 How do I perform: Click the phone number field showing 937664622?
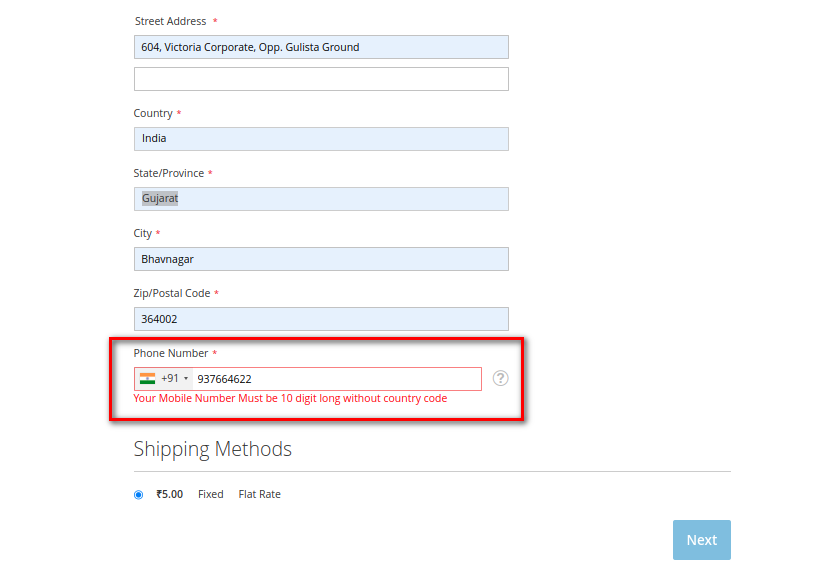(336, 379)
